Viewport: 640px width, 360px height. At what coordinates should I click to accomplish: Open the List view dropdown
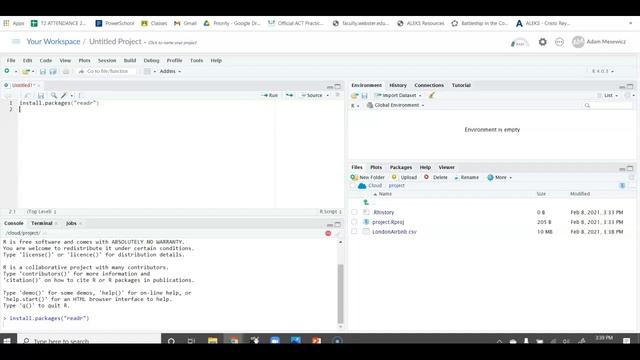tap(608, 95)
